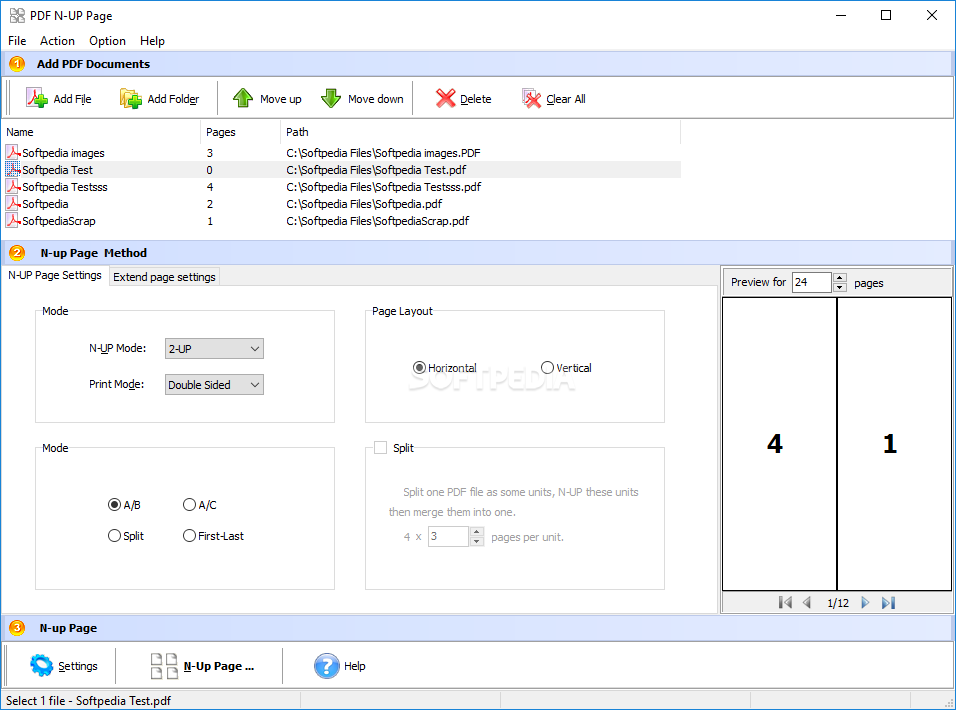This screenshot has height=710, width=956.
Task: Open the File menu
Action: click(x=17, y=41)
